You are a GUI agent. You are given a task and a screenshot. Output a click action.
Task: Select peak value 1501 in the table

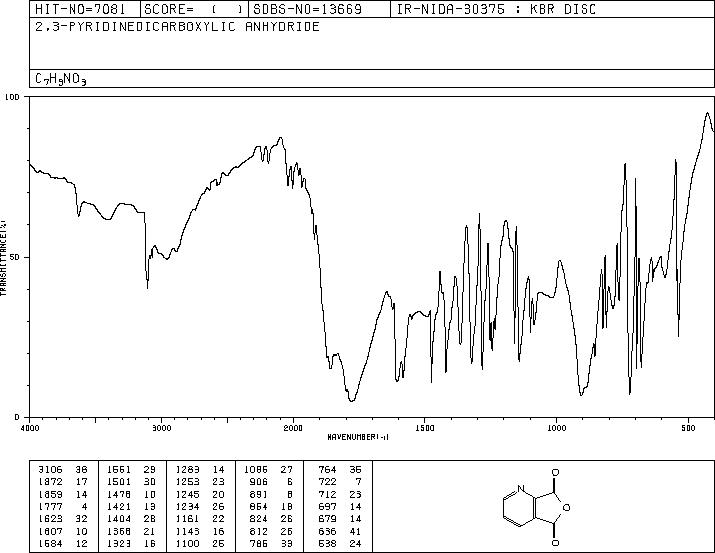[119, 481]
